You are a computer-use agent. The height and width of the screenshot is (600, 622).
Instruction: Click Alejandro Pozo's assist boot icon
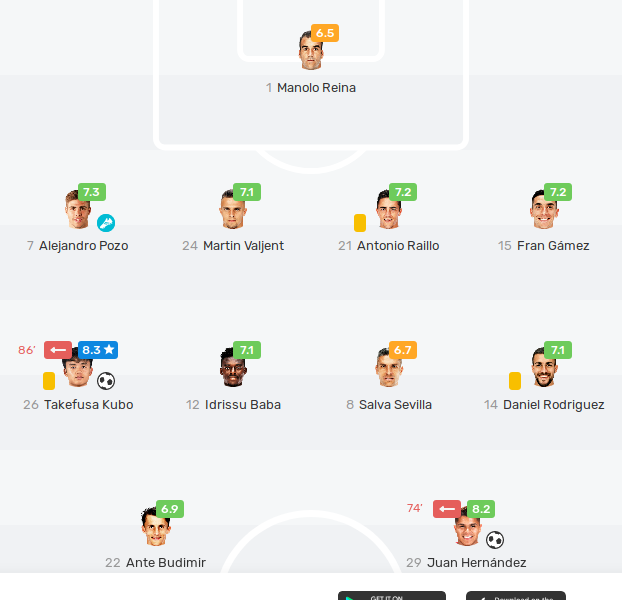coord(106,223)
